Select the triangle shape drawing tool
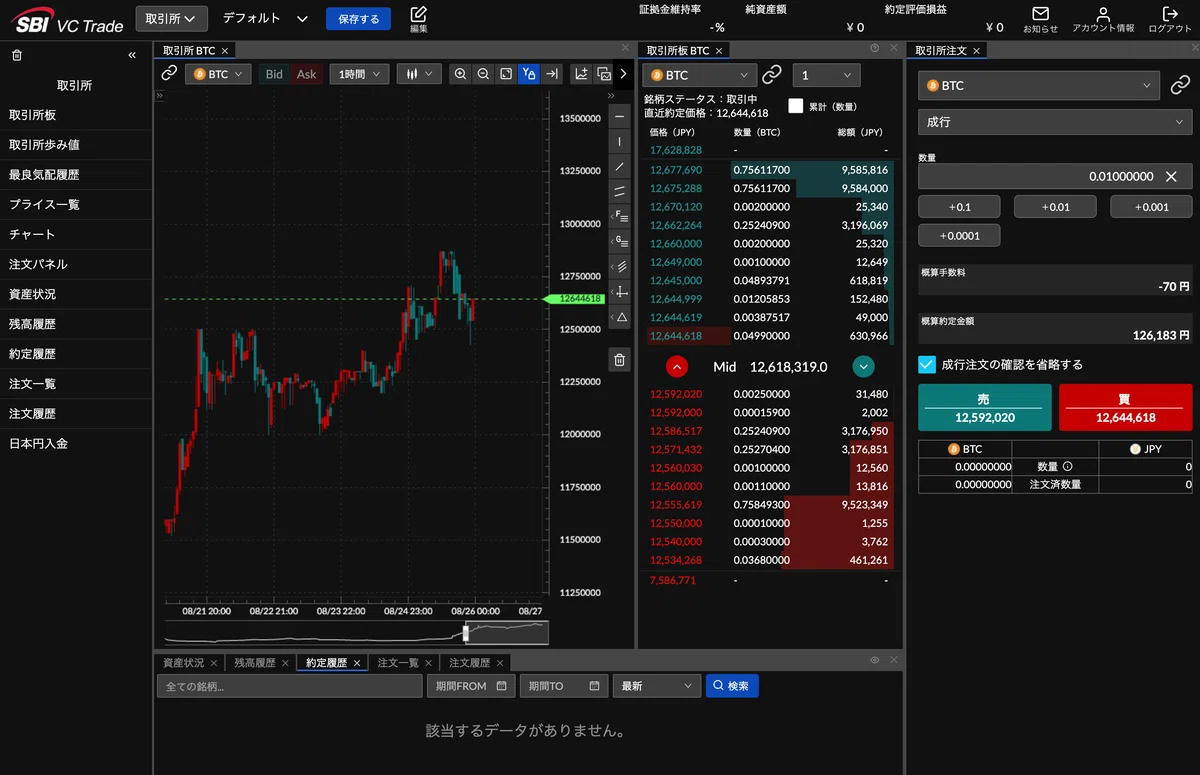 click(x=619, y=317)
